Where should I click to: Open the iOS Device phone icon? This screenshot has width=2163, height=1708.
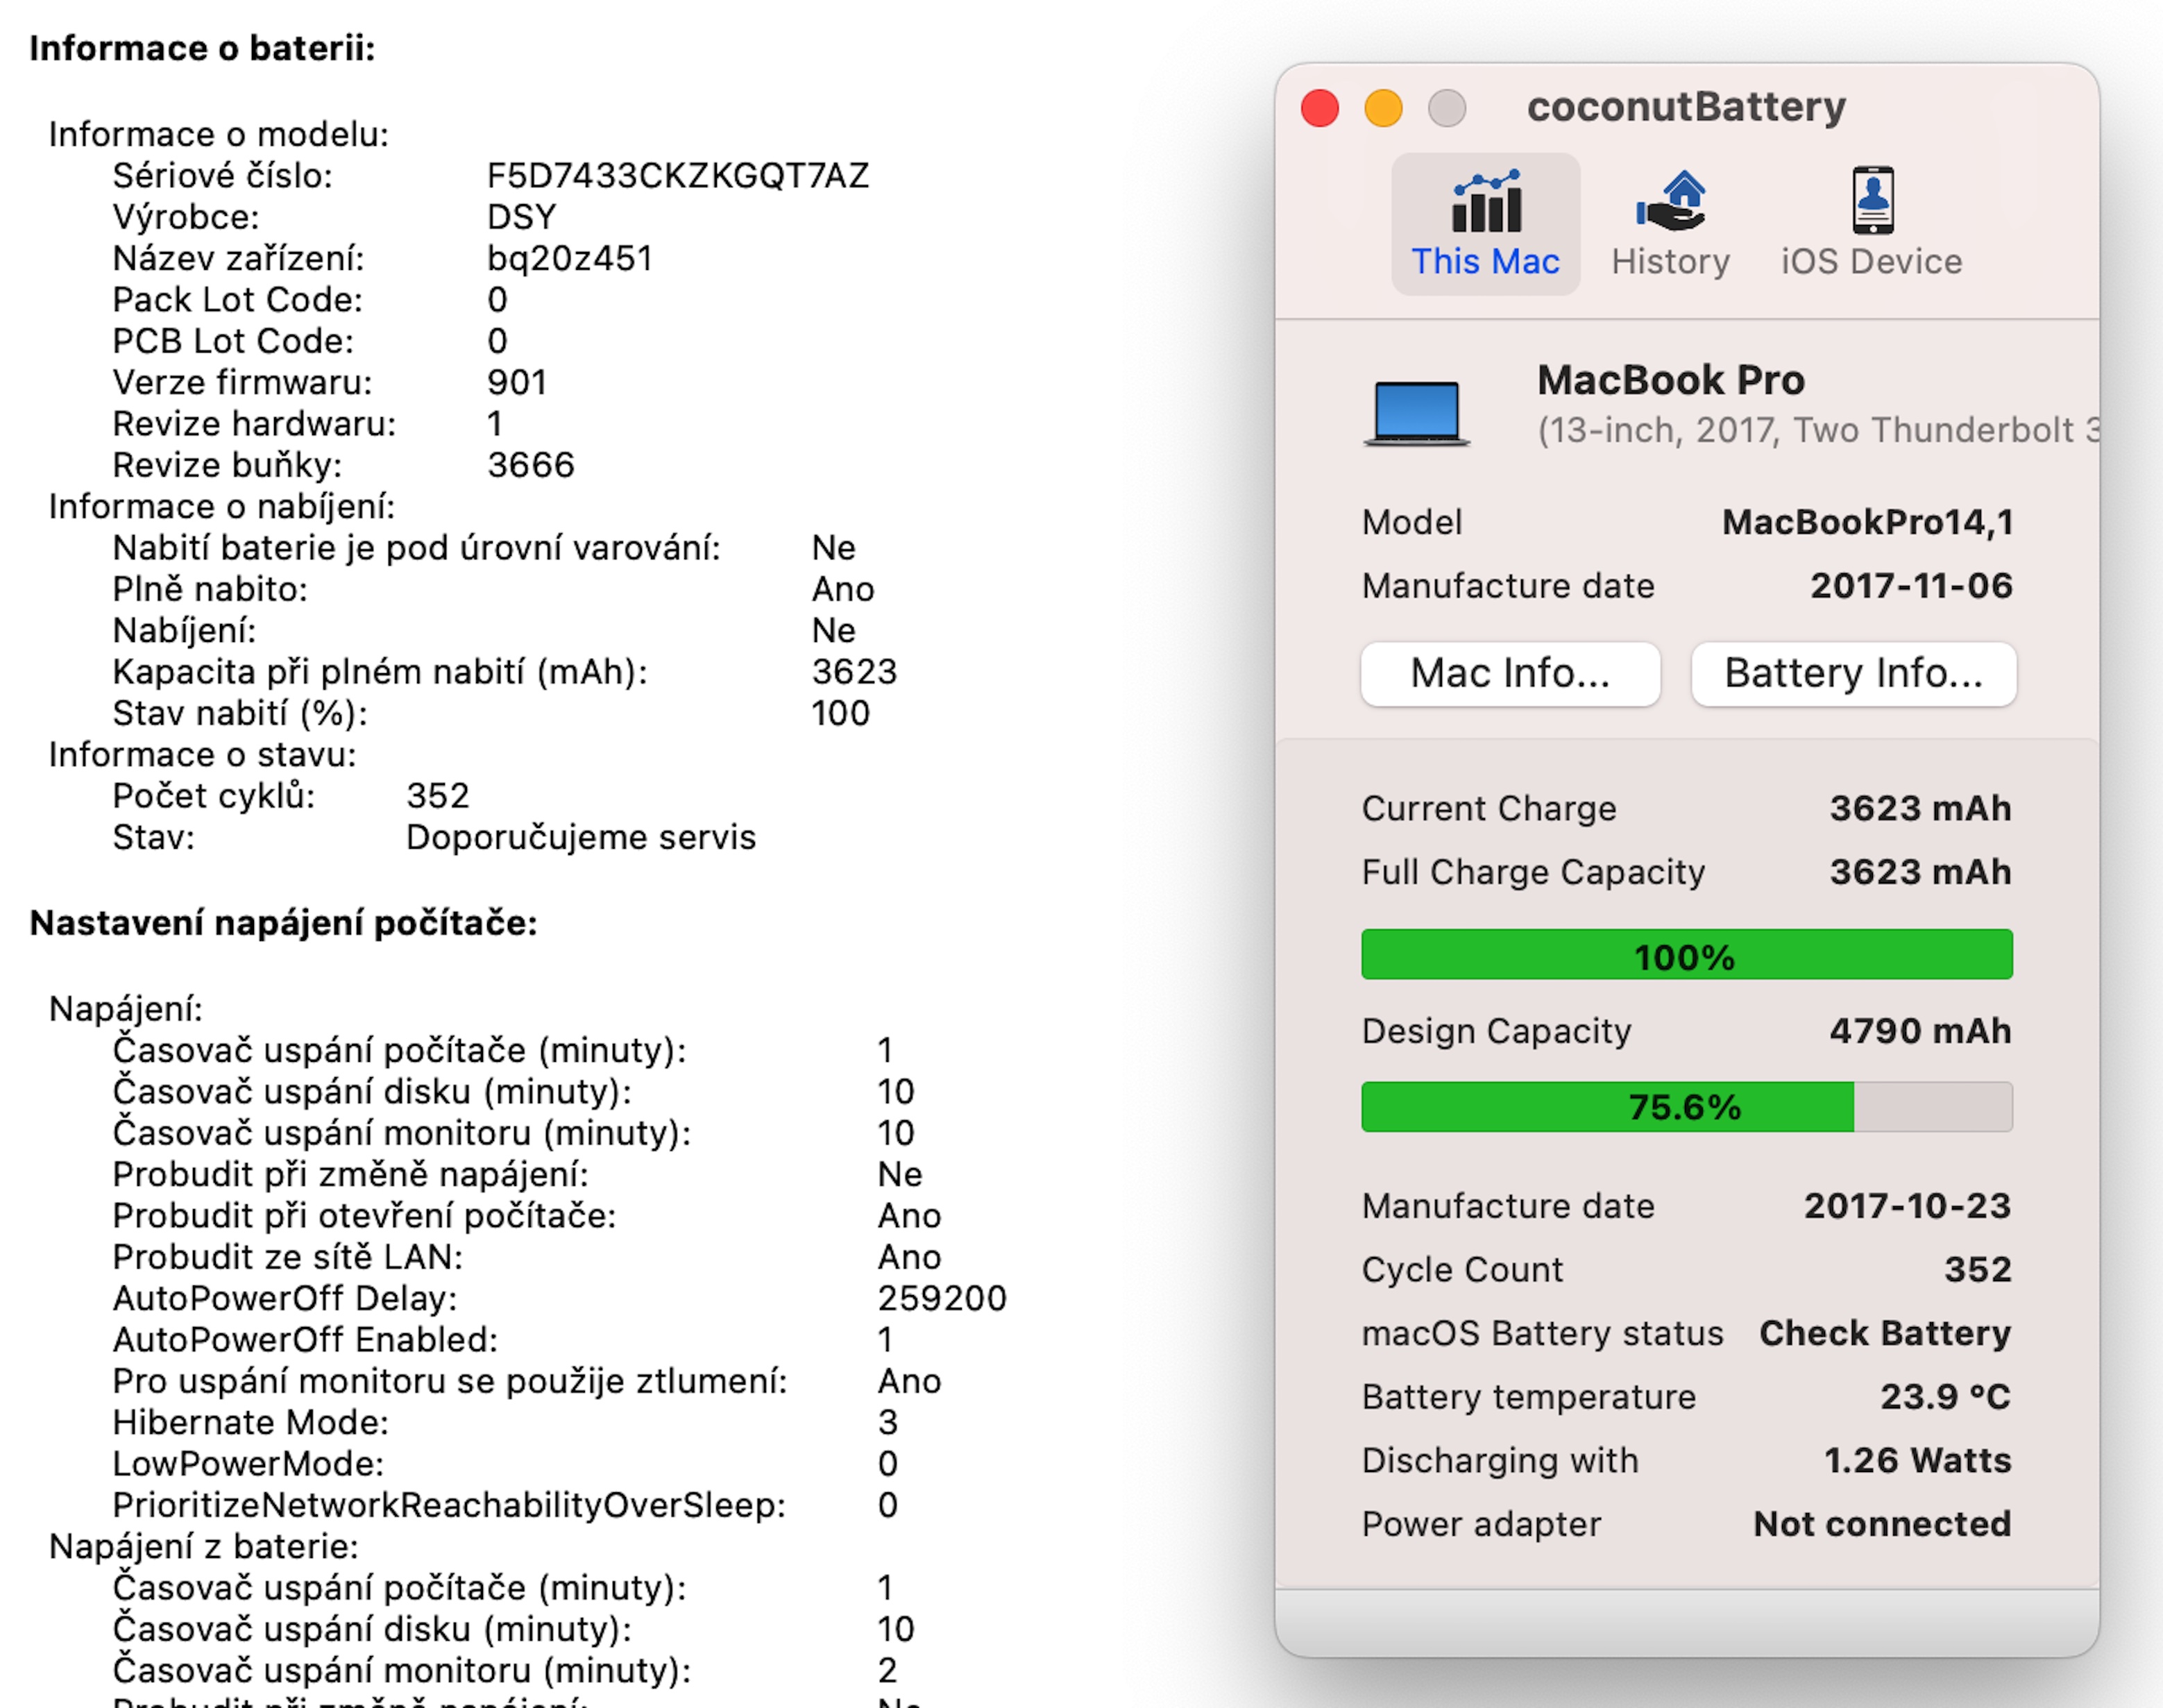coord(1872,201)
